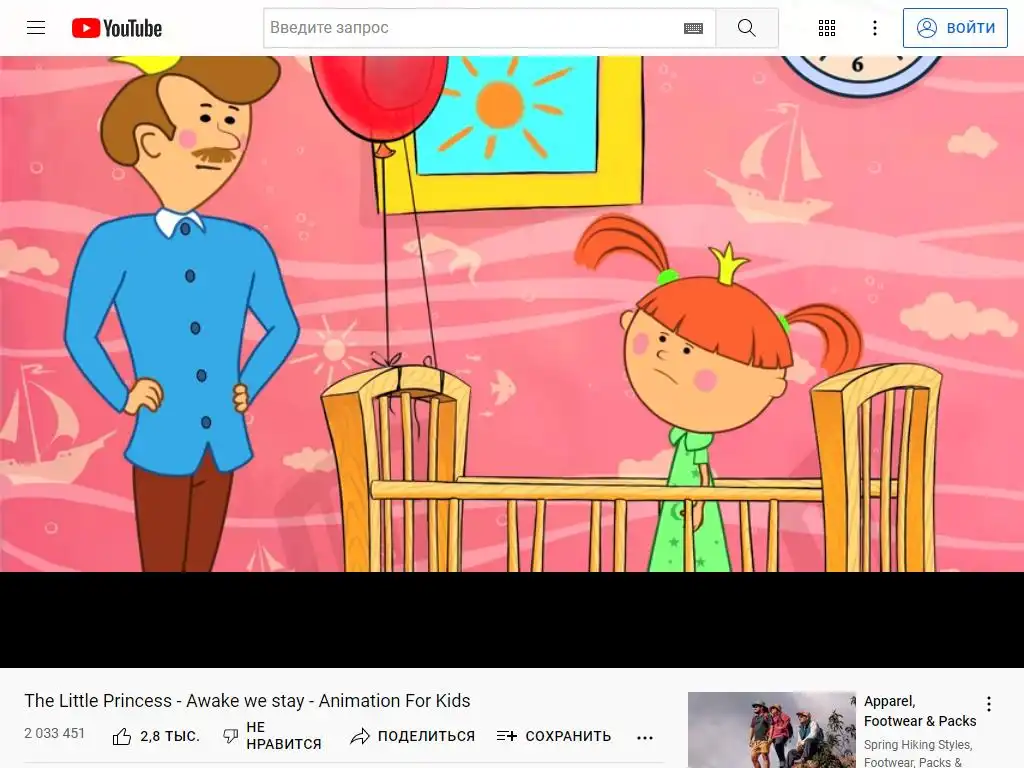
Task: Open the YouTube apps grid
Action: (x=827, y=28)
